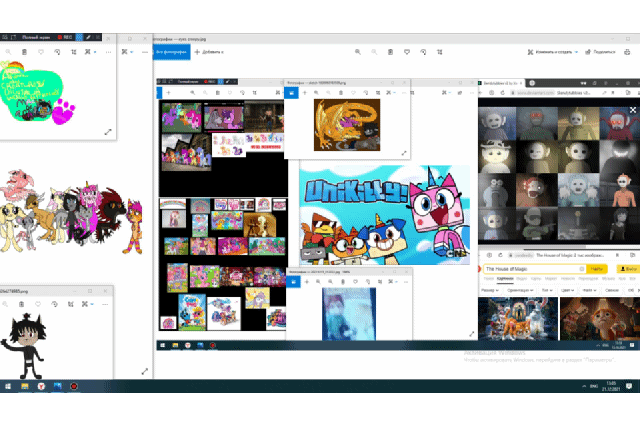Open the "Все фотографии" tab
The width and height of the screenshot is (640, 426).
(168, 51)
